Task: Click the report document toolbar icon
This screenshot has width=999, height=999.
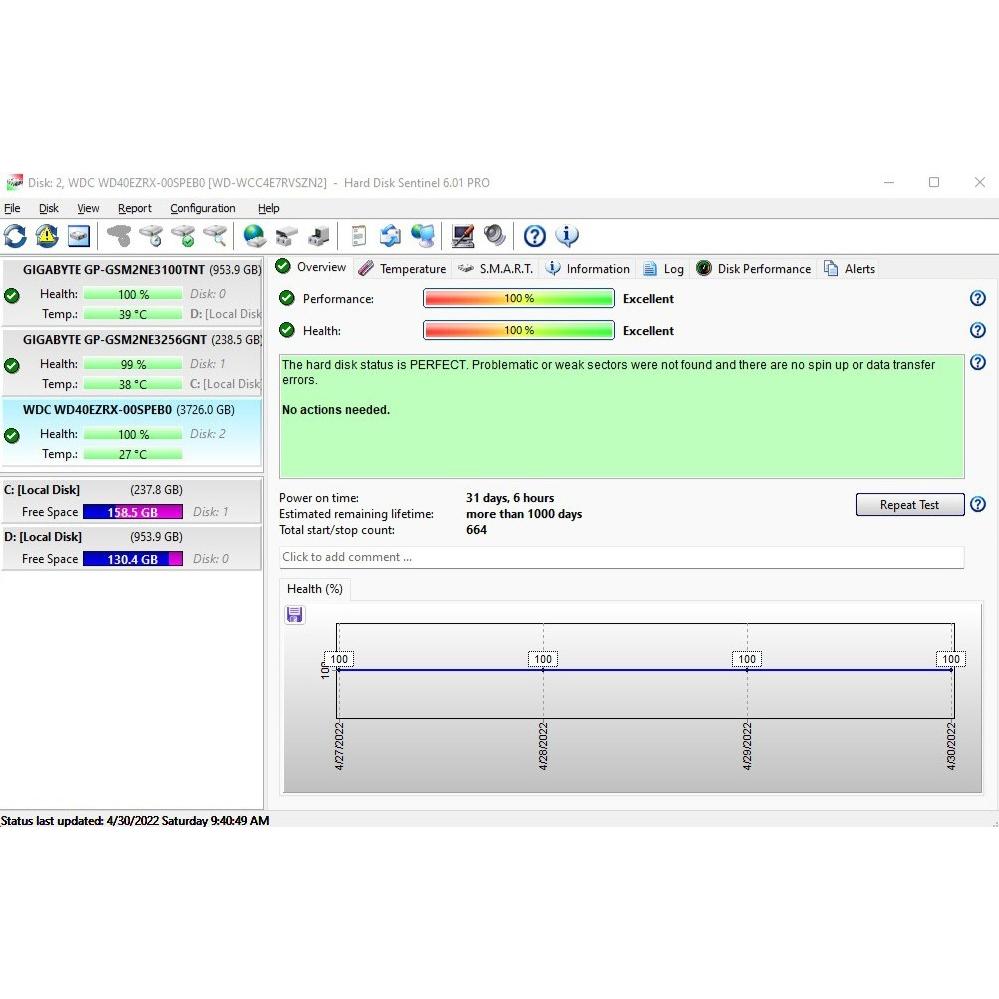Action: tap(359, 236)
